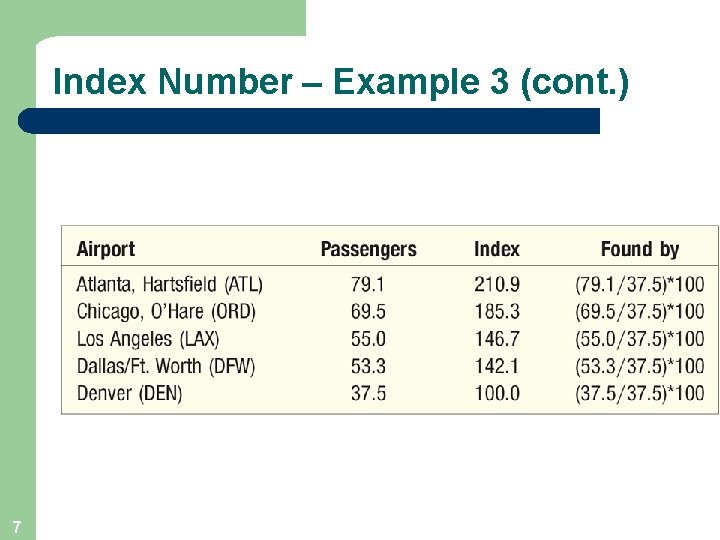Click the 100.0 index value for Denver
The height and width of the screenshot is (540, 720).
497,394
